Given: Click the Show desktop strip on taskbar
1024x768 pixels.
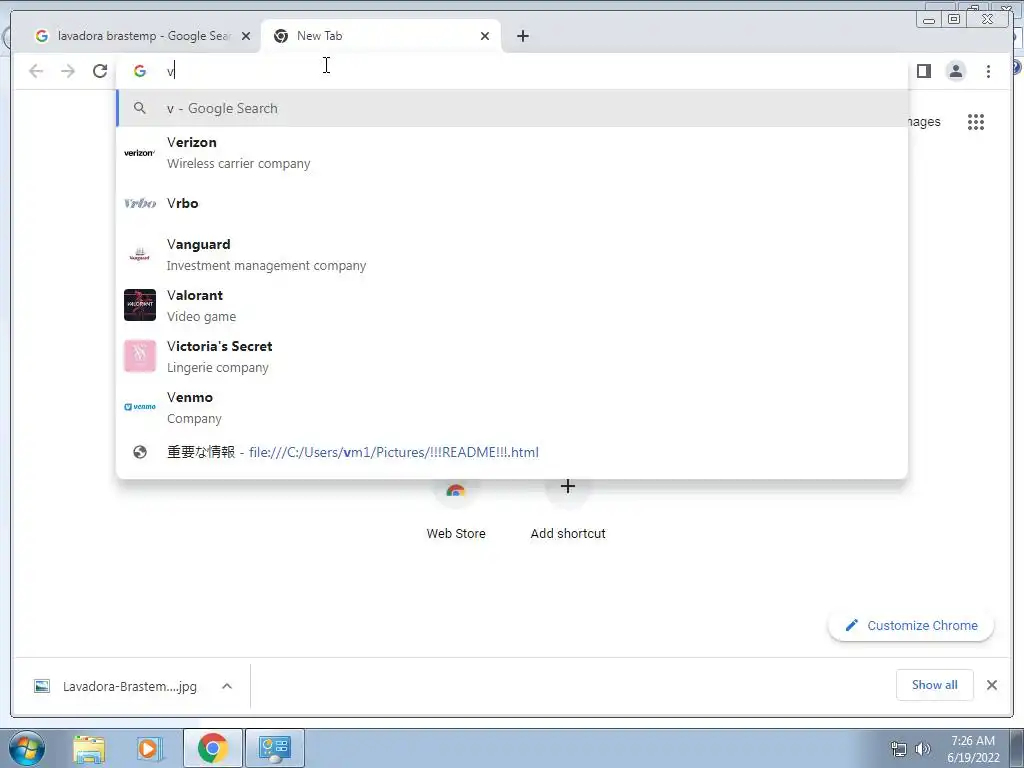Looking at the screenshot, I should pos(1017,748).
